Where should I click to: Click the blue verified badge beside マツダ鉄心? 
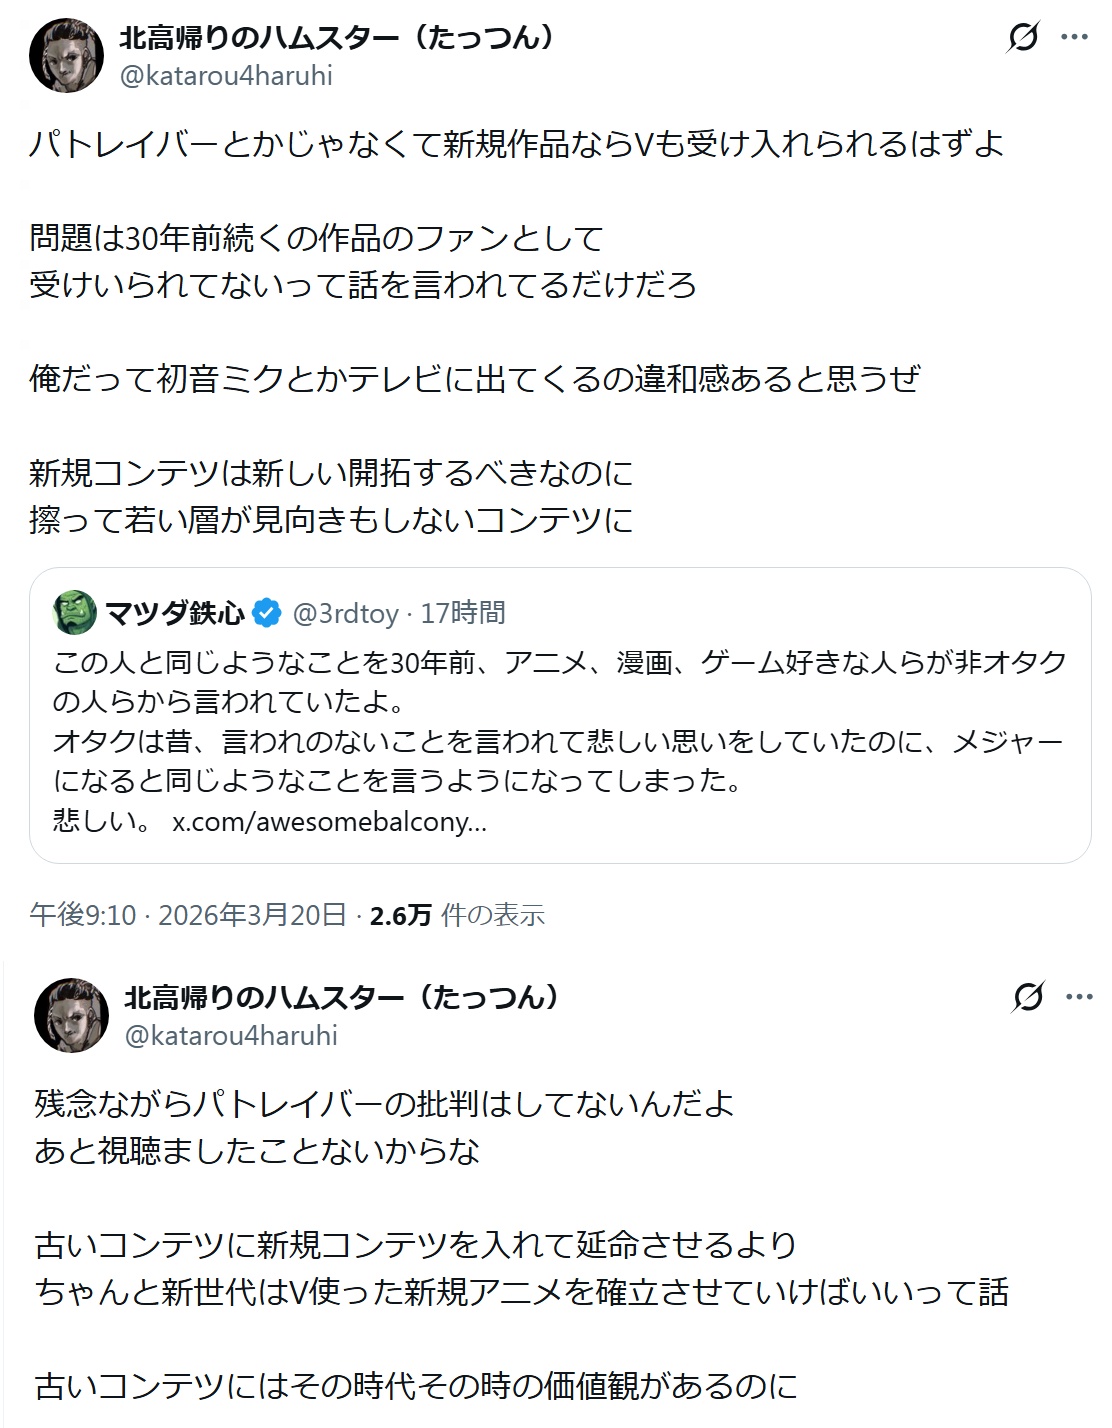click(266, 613)
